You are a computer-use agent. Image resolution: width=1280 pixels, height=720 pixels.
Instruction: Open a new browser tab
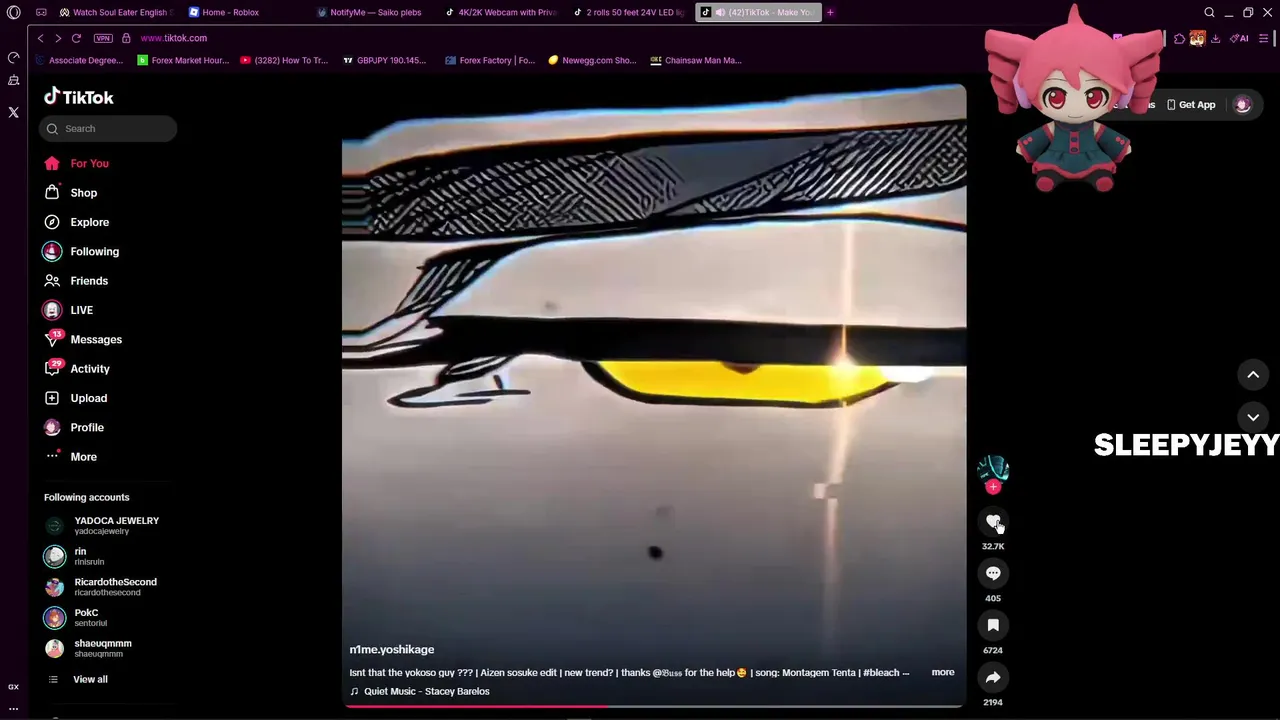[830, 12]
